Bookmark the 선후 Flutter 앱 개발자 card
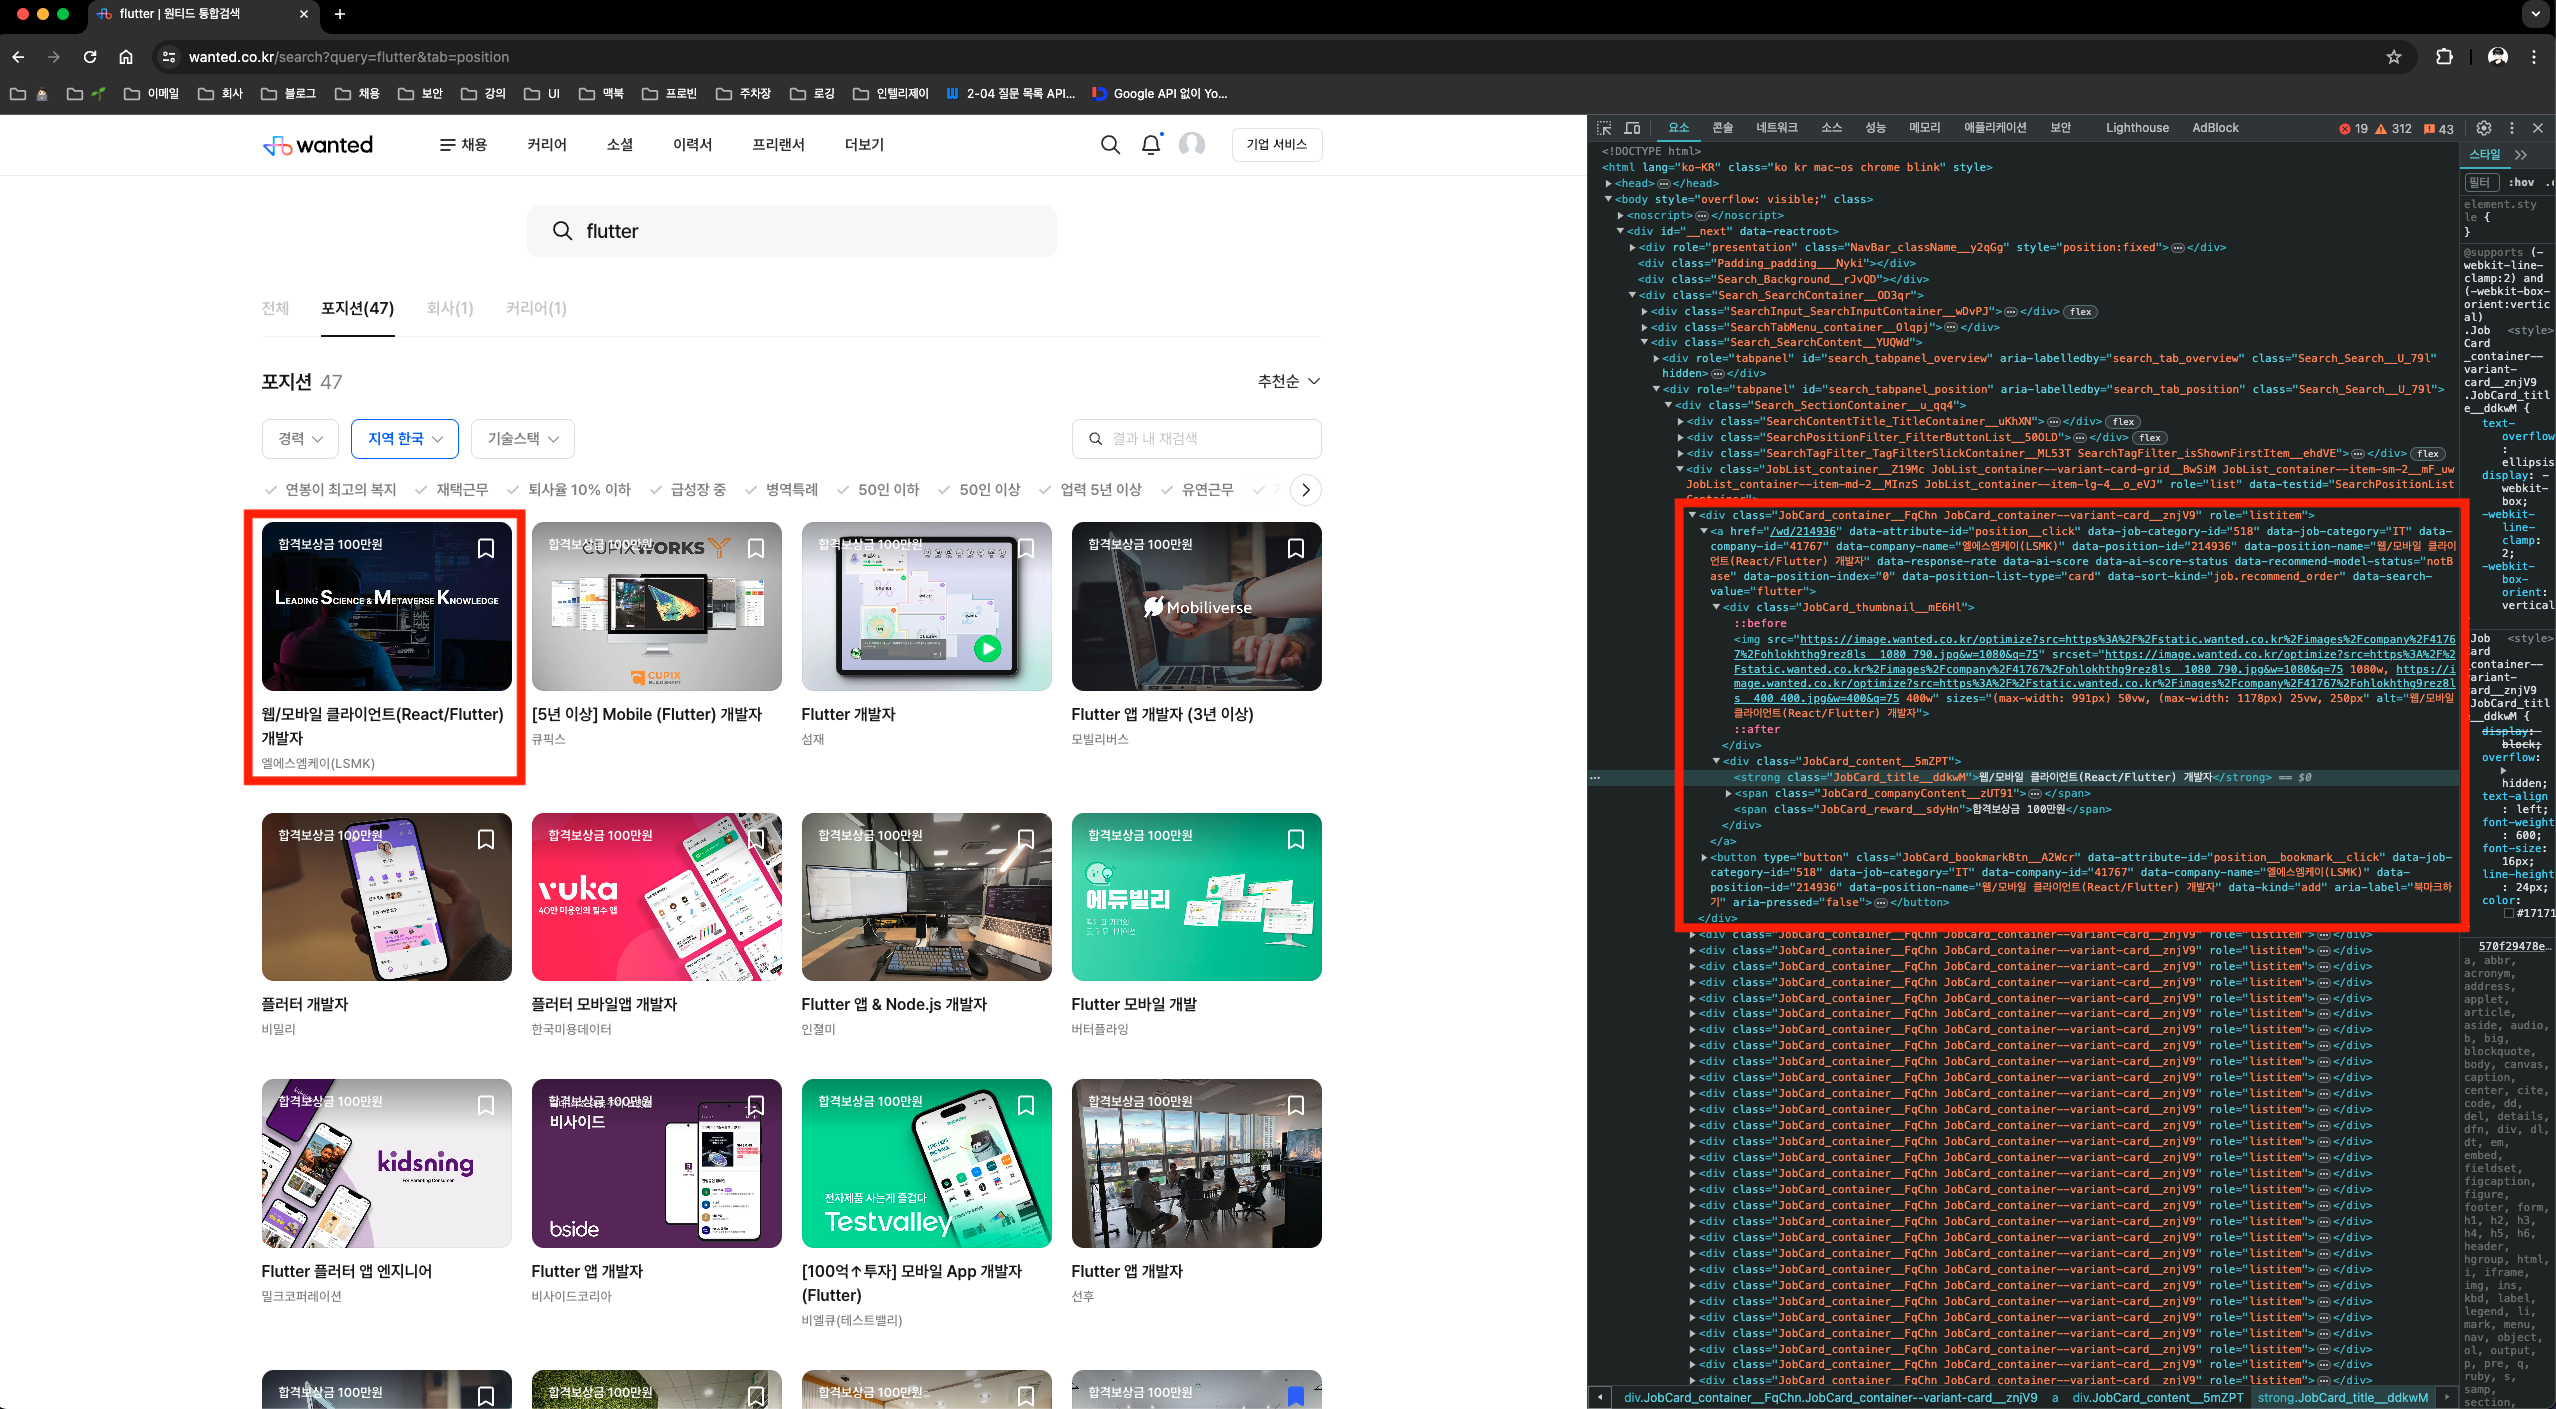The height and width of the screenshot is (1409, 2556). (x=1296, y=1105)
